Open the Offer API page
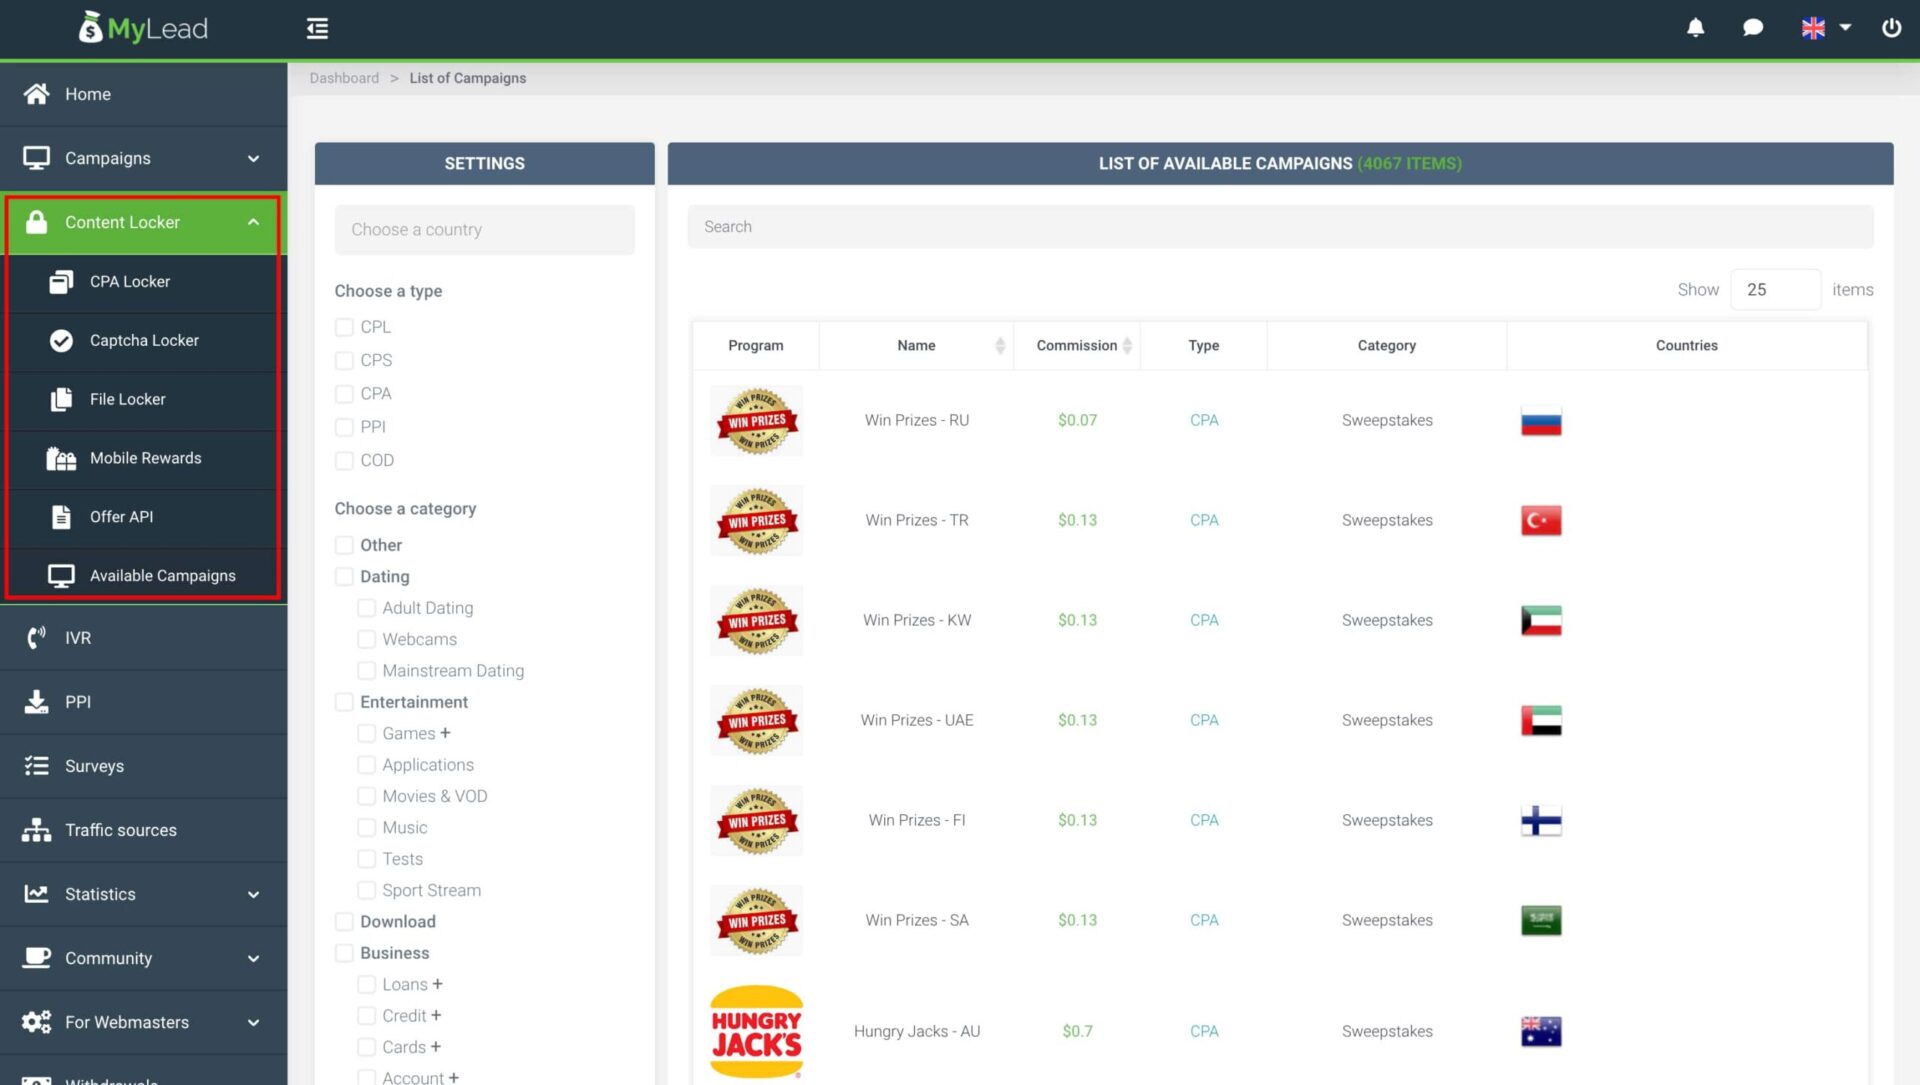 122,516
